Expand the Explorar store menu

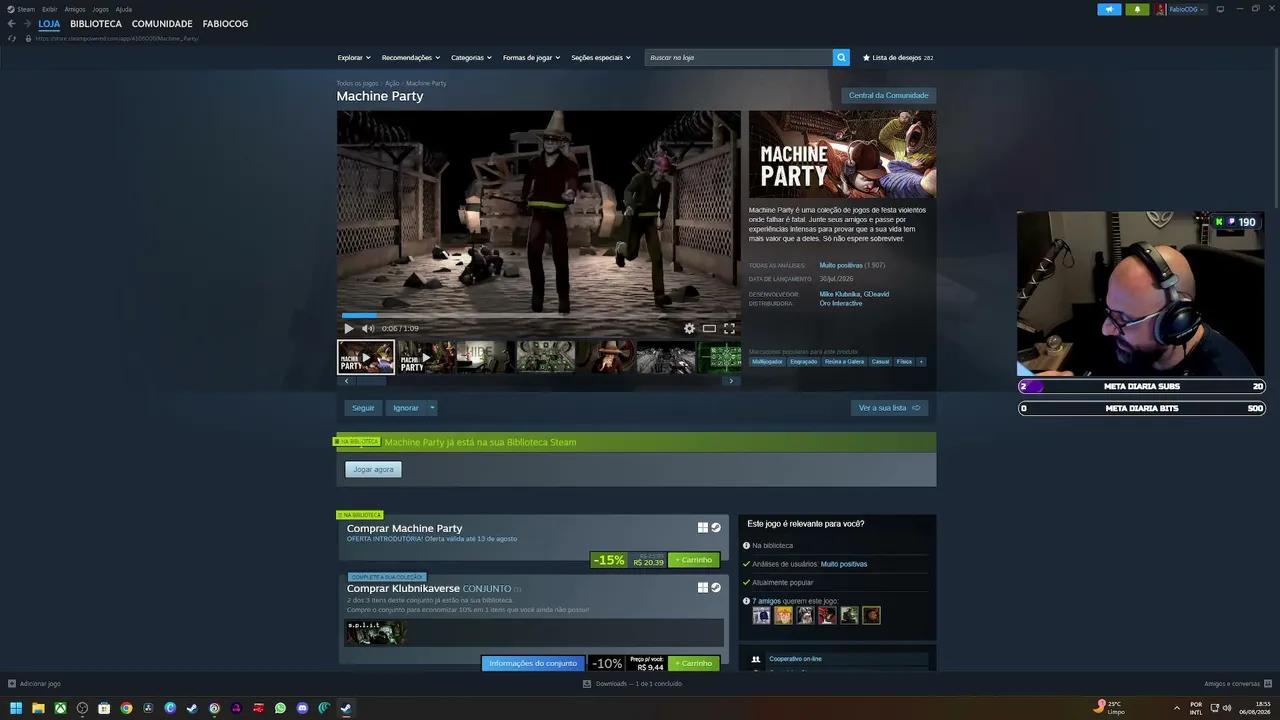[354, 58]
